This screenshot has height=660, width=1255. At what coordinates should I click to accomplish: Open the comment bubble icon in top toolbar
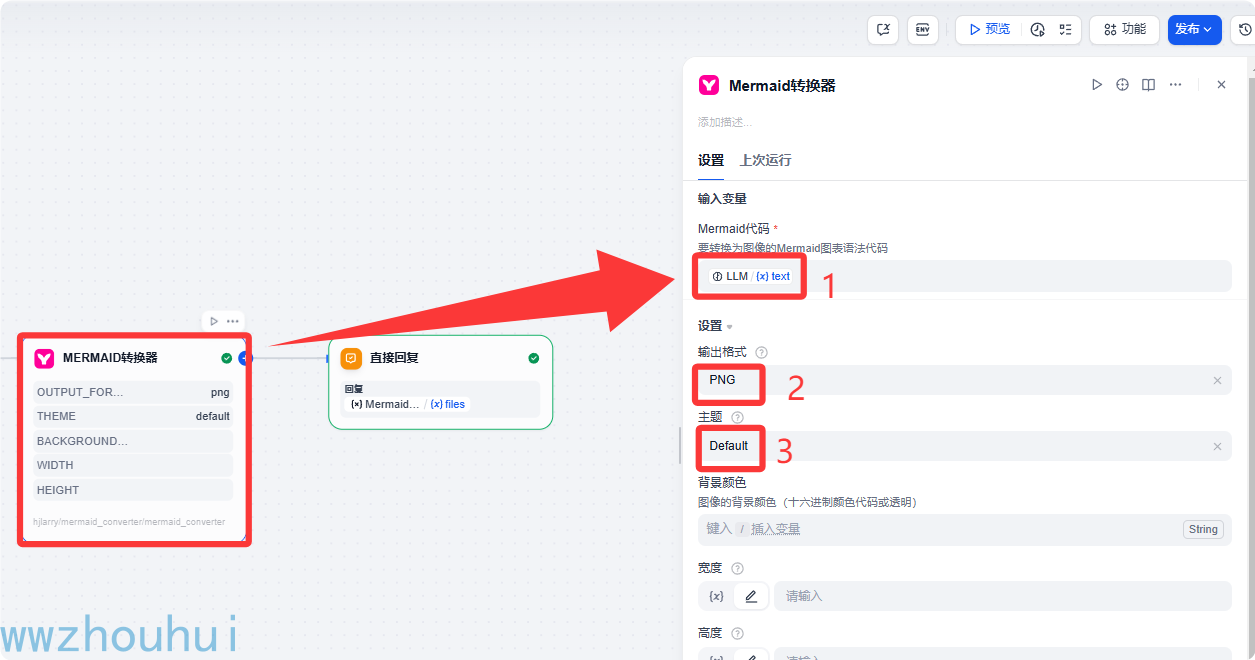[x=883, y=30]
